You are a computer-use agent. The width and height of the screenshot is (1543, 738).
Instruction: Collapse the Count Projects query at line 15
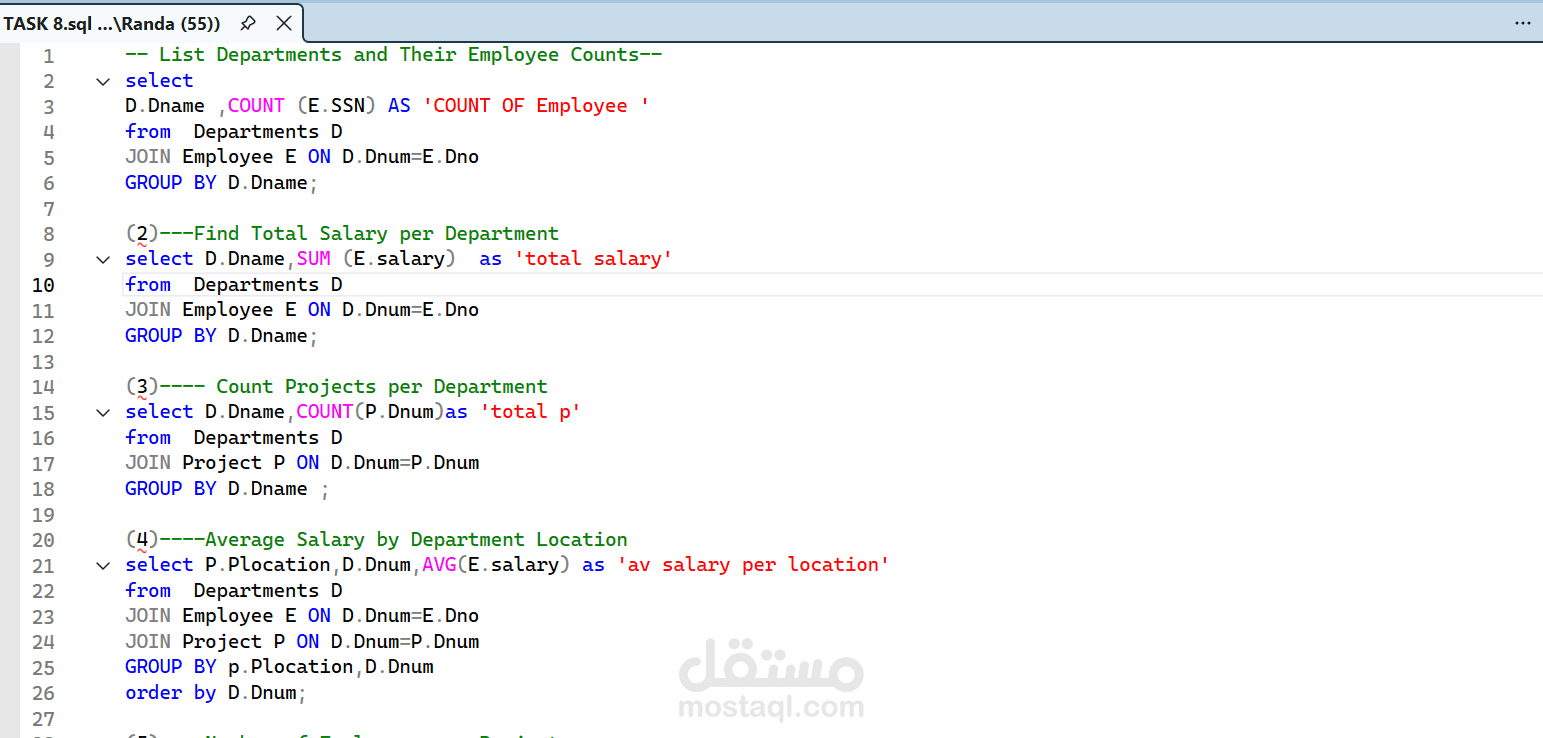pyautogui.click(x=103, y=412)
